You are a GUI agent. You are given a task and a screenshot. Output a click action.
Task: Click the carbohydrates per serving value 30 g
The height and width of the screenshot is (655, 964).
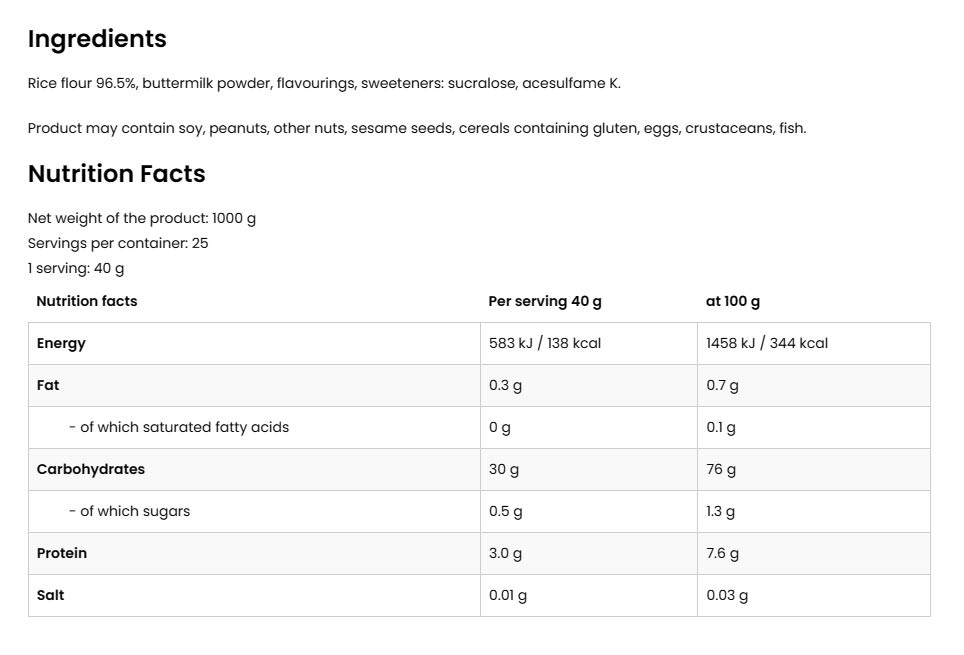click(504, 469)
